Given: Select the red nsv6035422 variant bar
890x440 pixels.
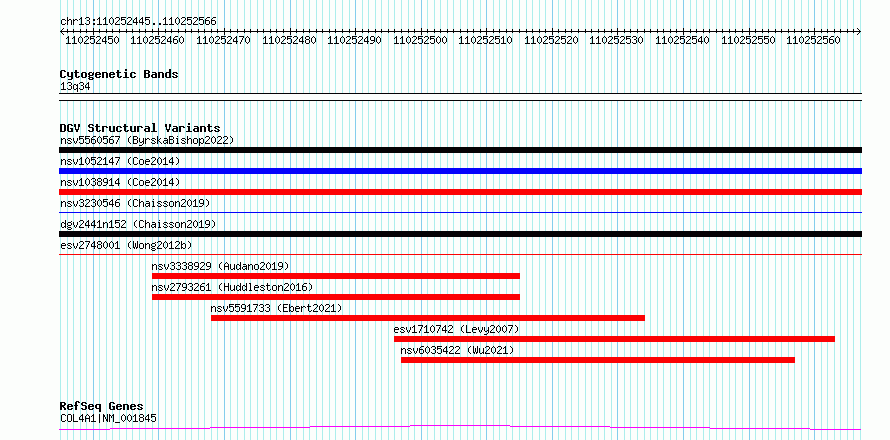Looking at the screenshot, I should [x=598, y=360].
